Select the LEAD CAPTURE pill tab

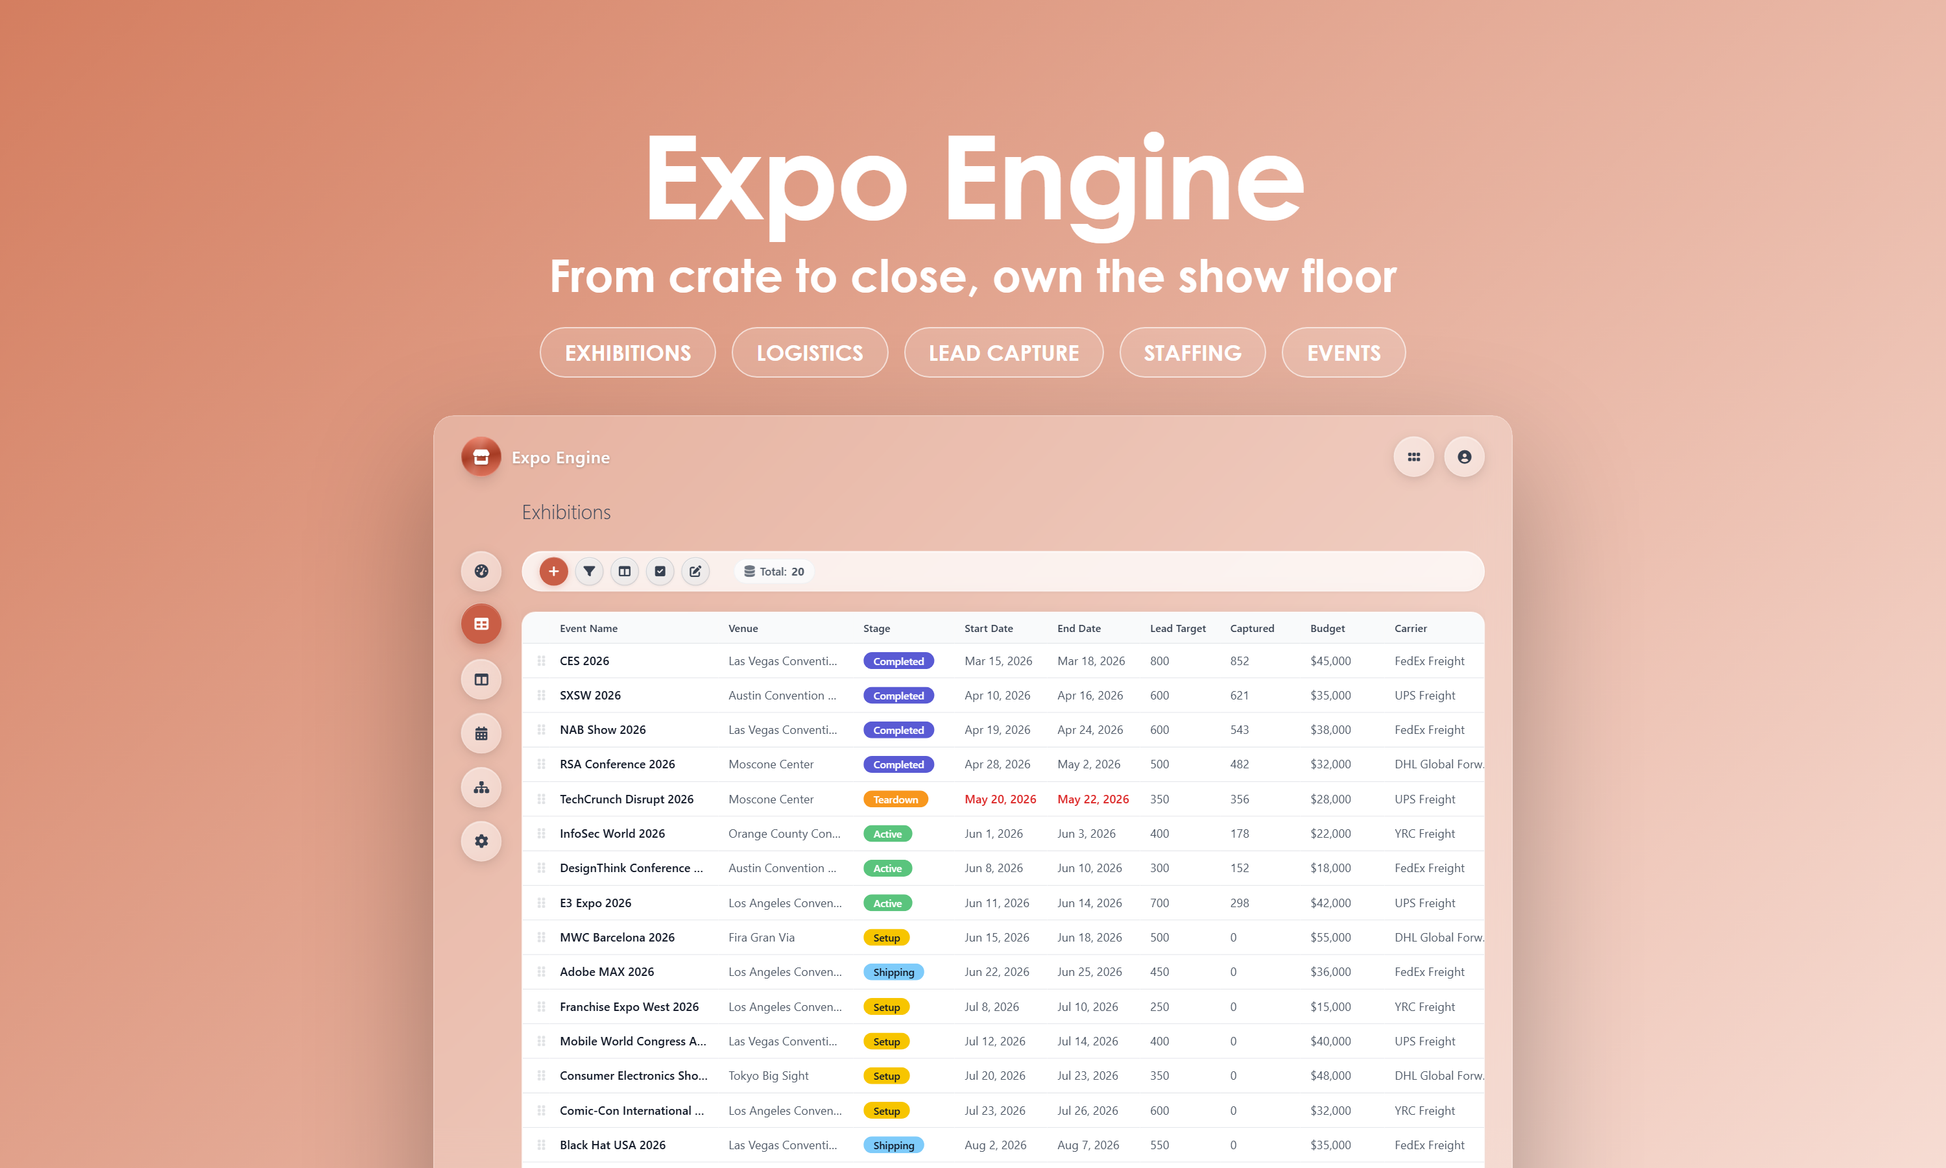coord(1004,353)
